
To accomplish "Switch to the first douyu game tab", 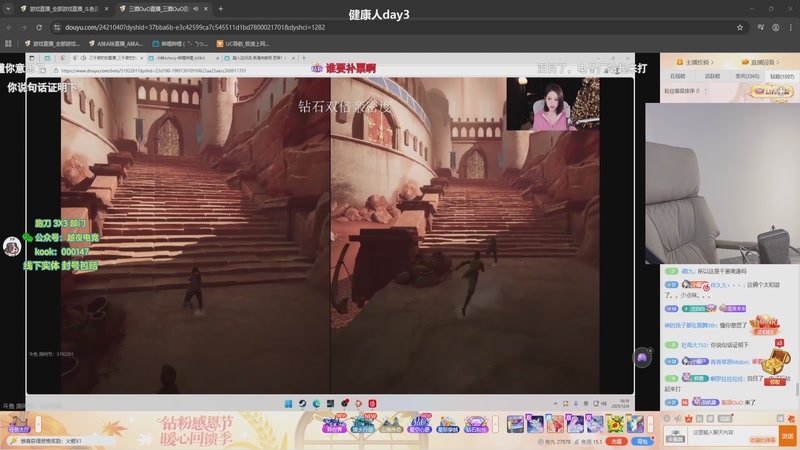I will tap(64, 9).
